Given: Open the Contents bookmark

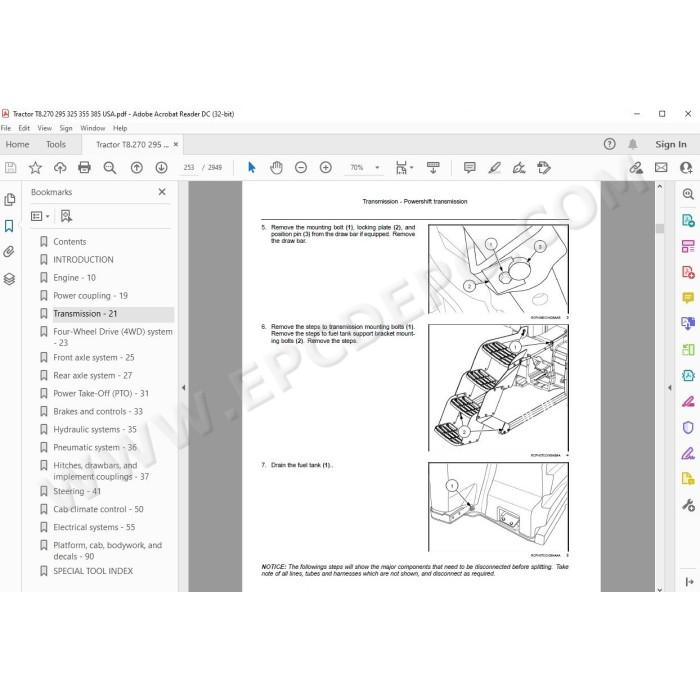Looking at the screenshot, I should pyautogui.click(x=70, y=242).
